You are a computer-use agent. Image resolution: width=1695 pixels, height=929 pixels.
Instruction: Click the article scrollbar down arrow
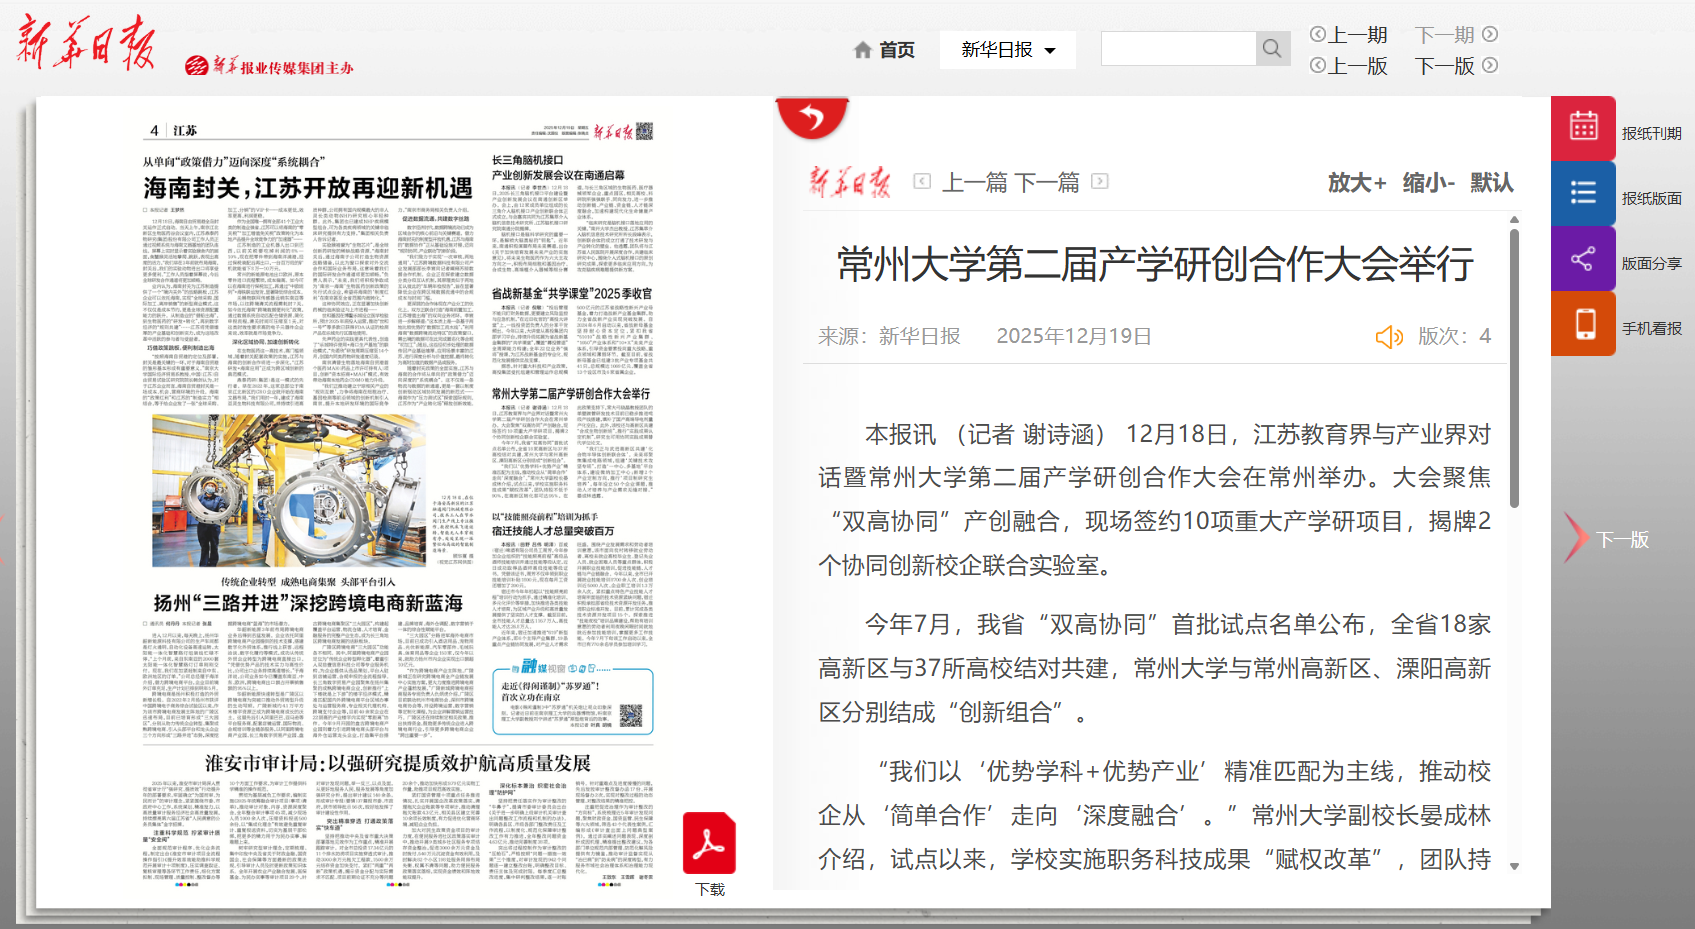click(x=1514, y=867)
